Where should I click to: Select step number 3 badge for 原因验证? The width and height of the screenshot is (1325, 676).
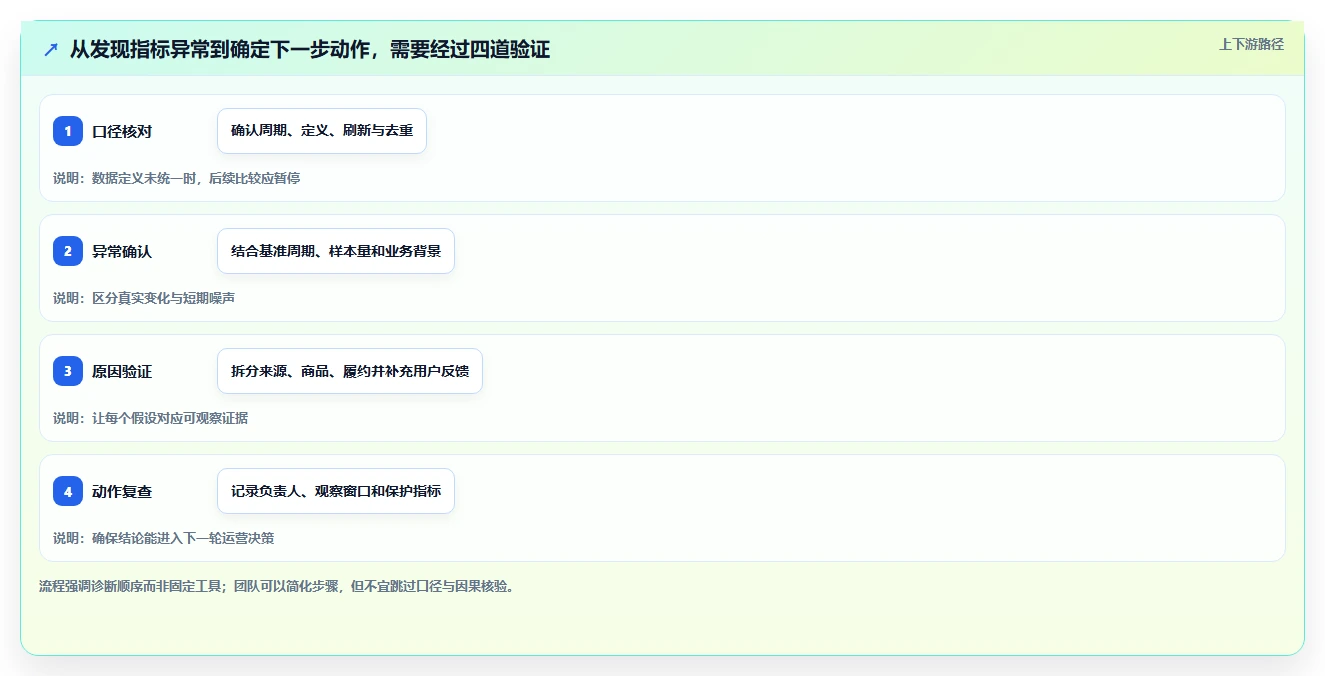68,371
